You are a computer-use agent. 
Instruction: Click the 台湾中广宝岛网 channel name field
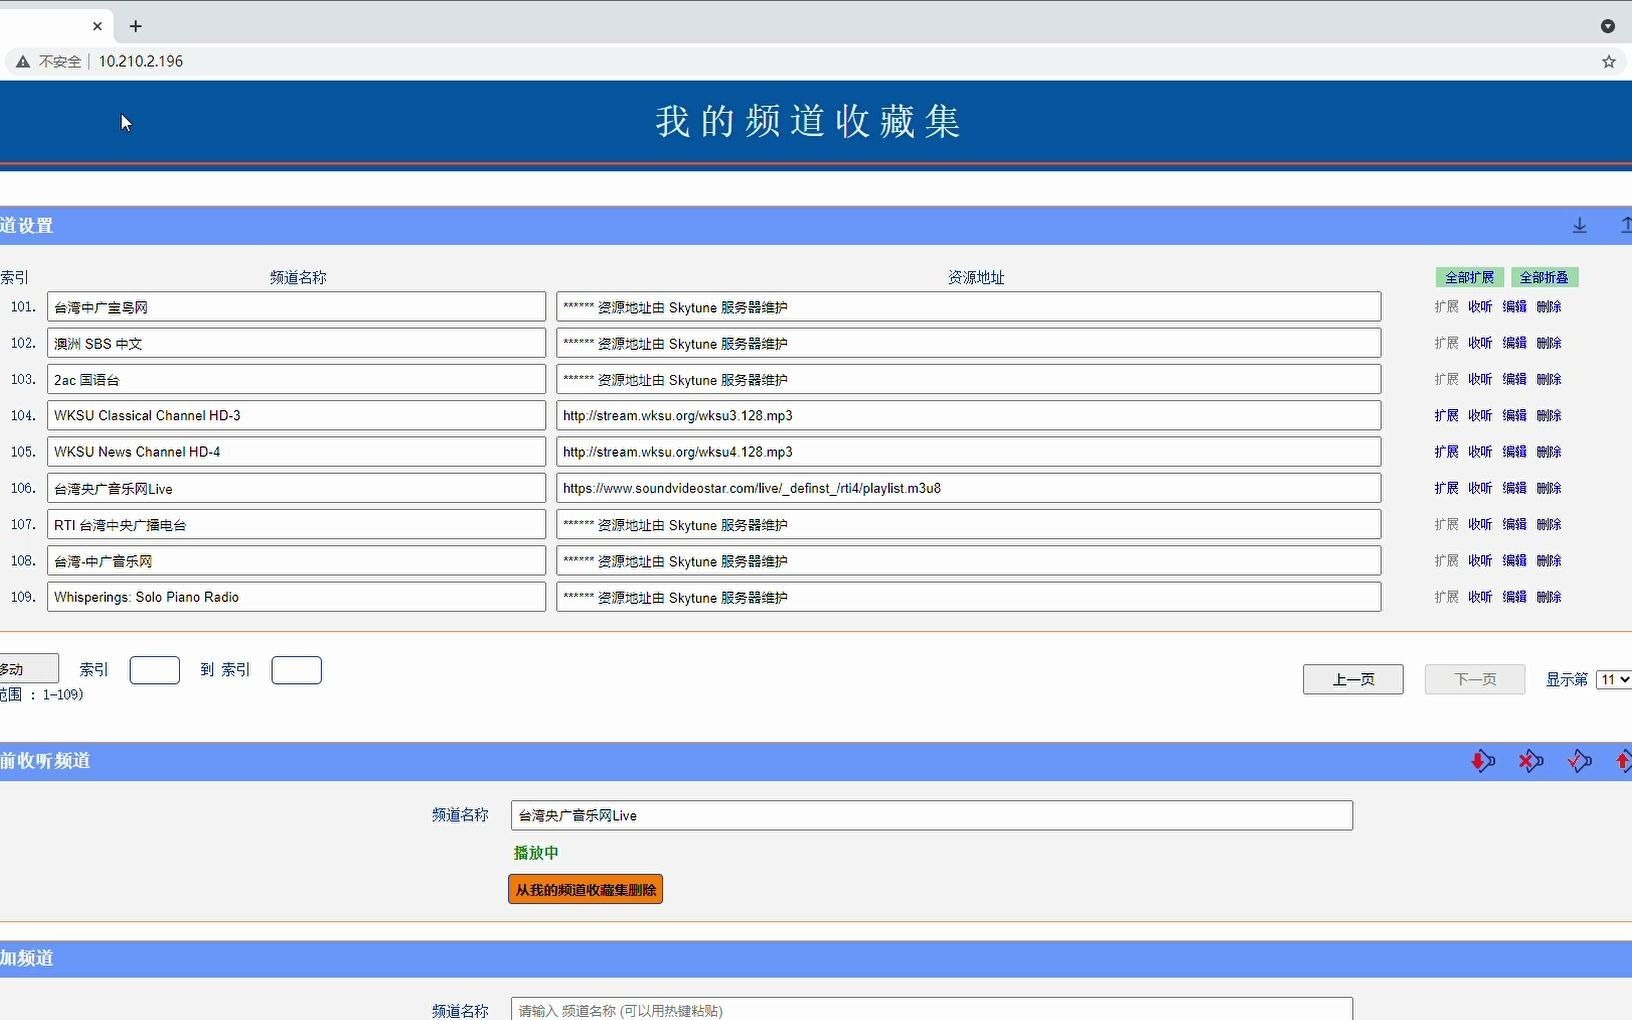pos(296,307)
